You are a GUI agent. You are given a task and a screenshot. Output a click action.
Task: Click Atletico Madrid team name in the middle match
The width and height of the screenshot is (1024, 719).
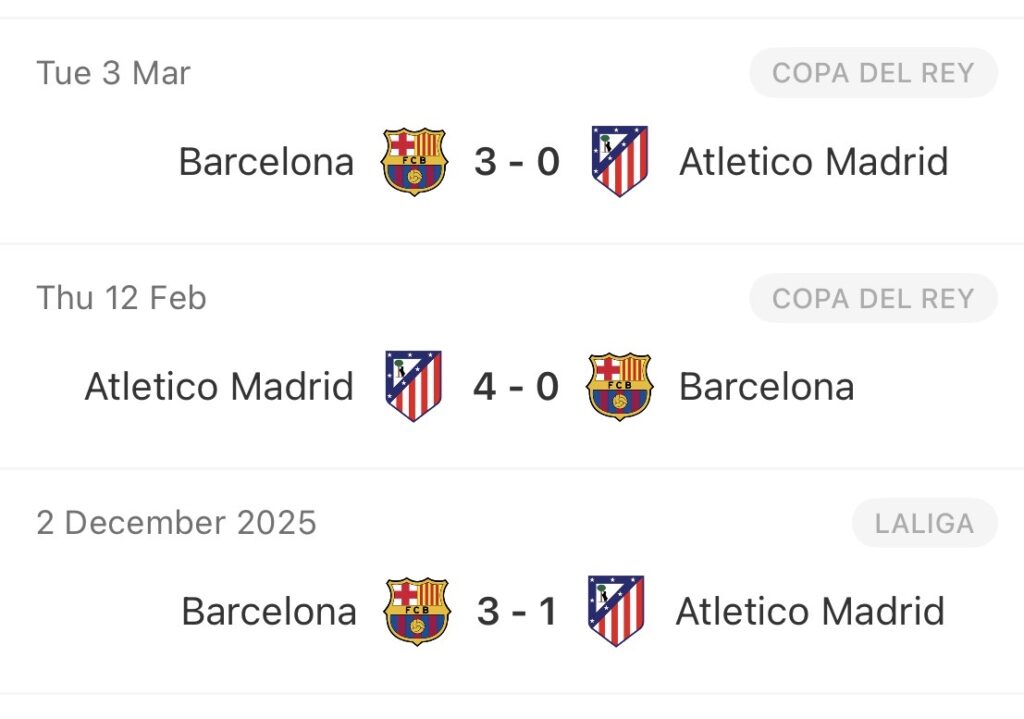click(x=217, y=385)
